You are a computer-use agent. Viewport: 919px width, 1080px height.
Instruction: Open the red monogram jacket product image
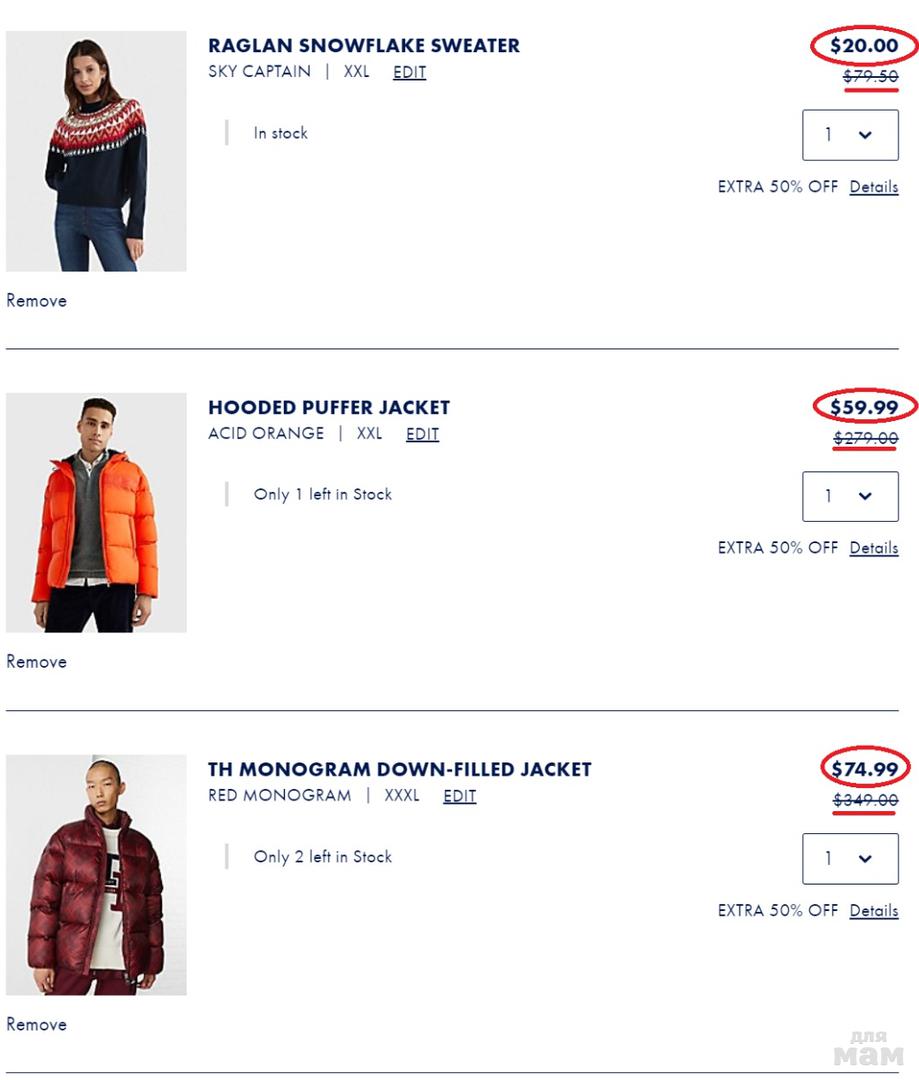tap(96, 875)
